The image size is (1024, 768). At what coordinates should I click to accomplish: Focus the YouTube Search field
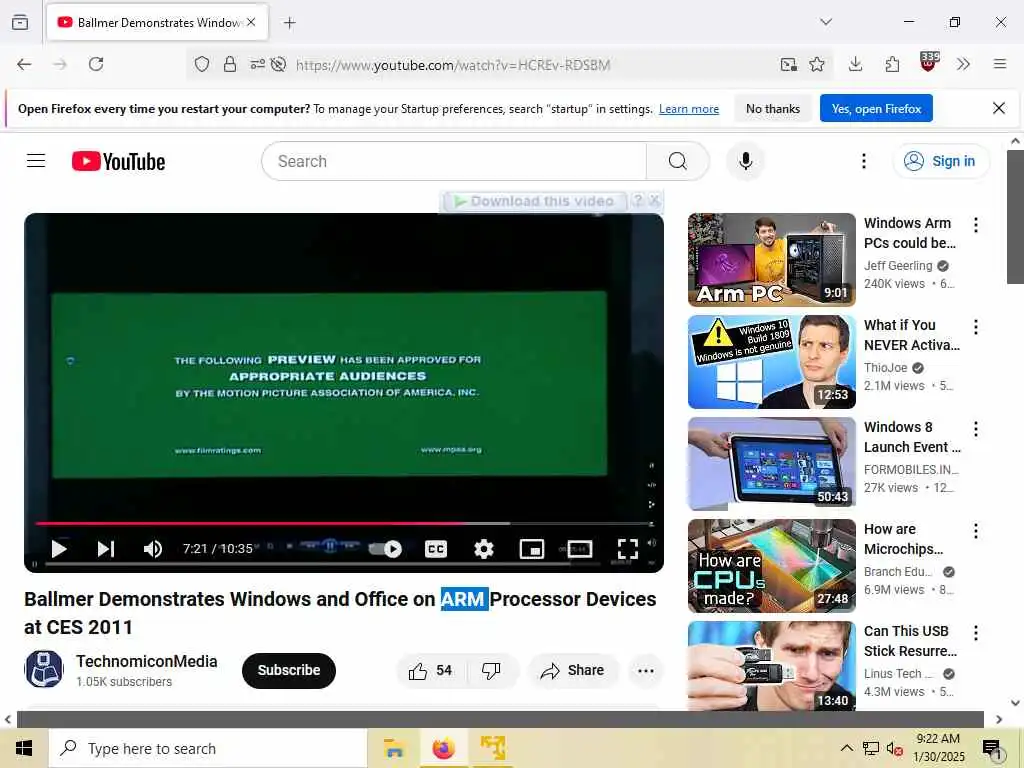point(454,161)
